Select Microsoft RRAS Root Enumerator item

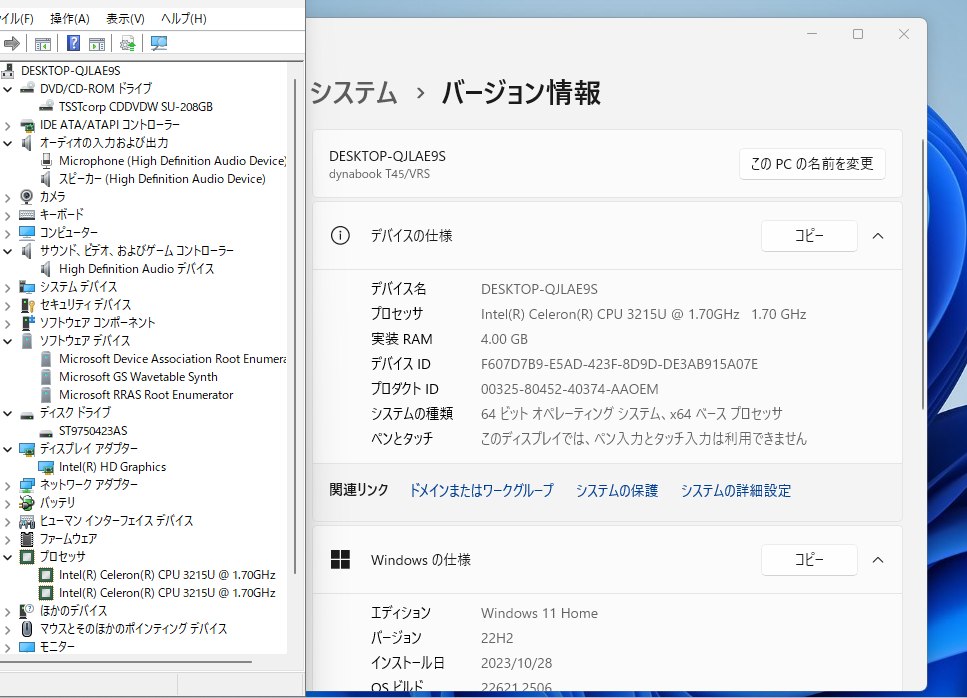click(146, 395)
